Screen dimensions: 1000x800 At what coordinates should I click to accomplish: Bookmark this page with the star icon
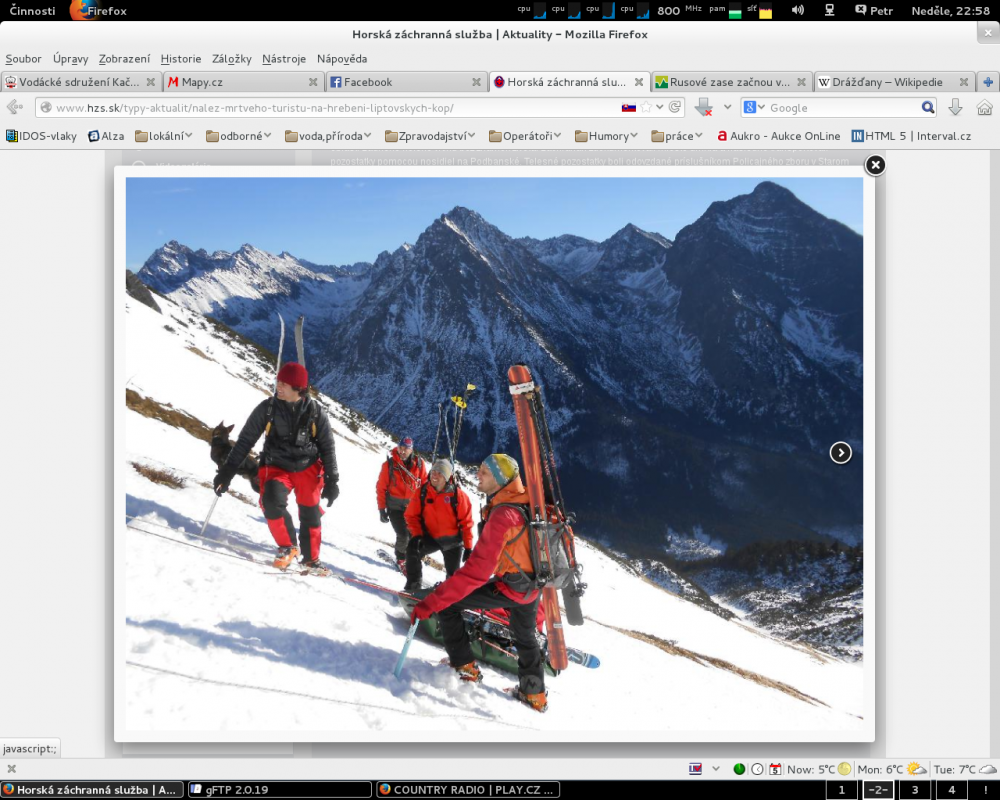click(647, 108)
